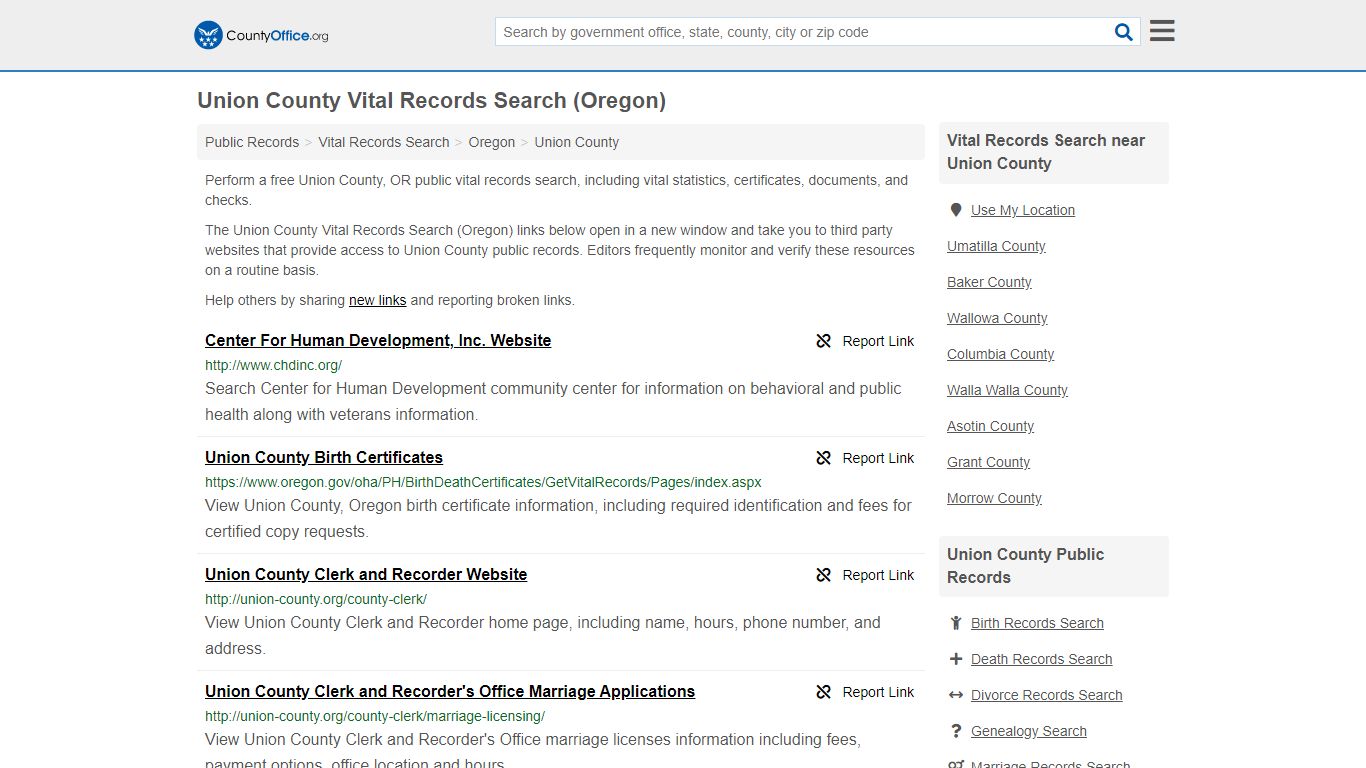Open the CountyOffice.org logo homepage
Image resolution: width=1366 pixels, height=768 pixels.
point(261,35)
